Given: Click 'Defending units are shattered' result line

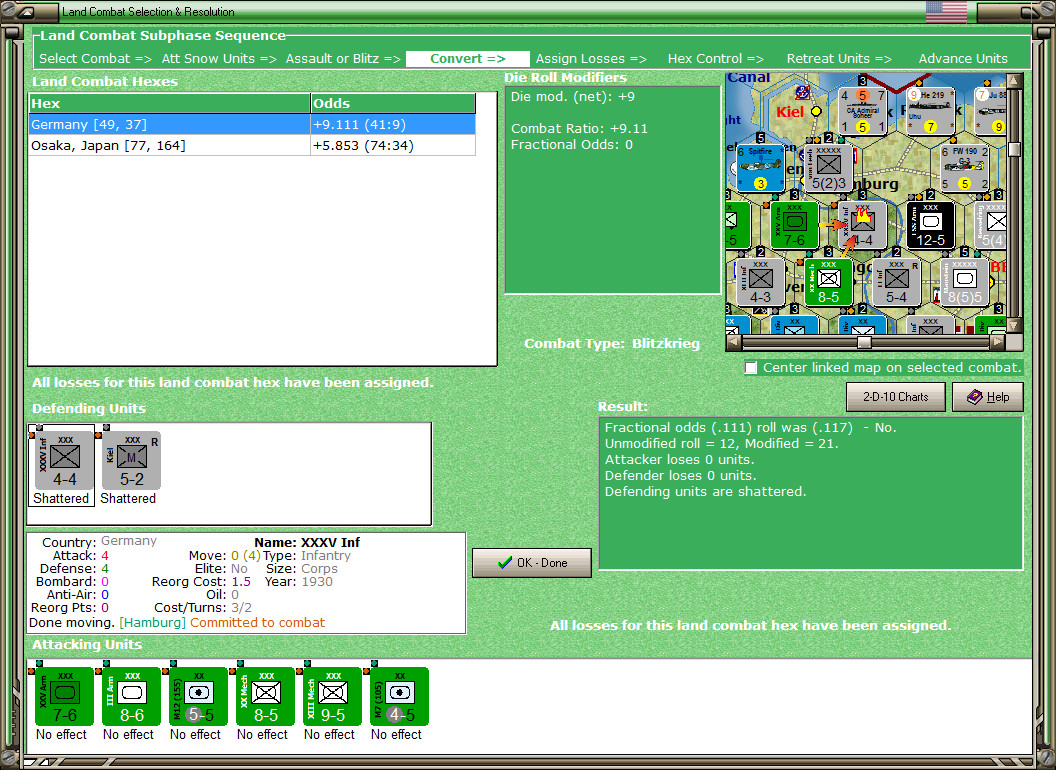Looking at the screenshot, I should pos(705,492).
